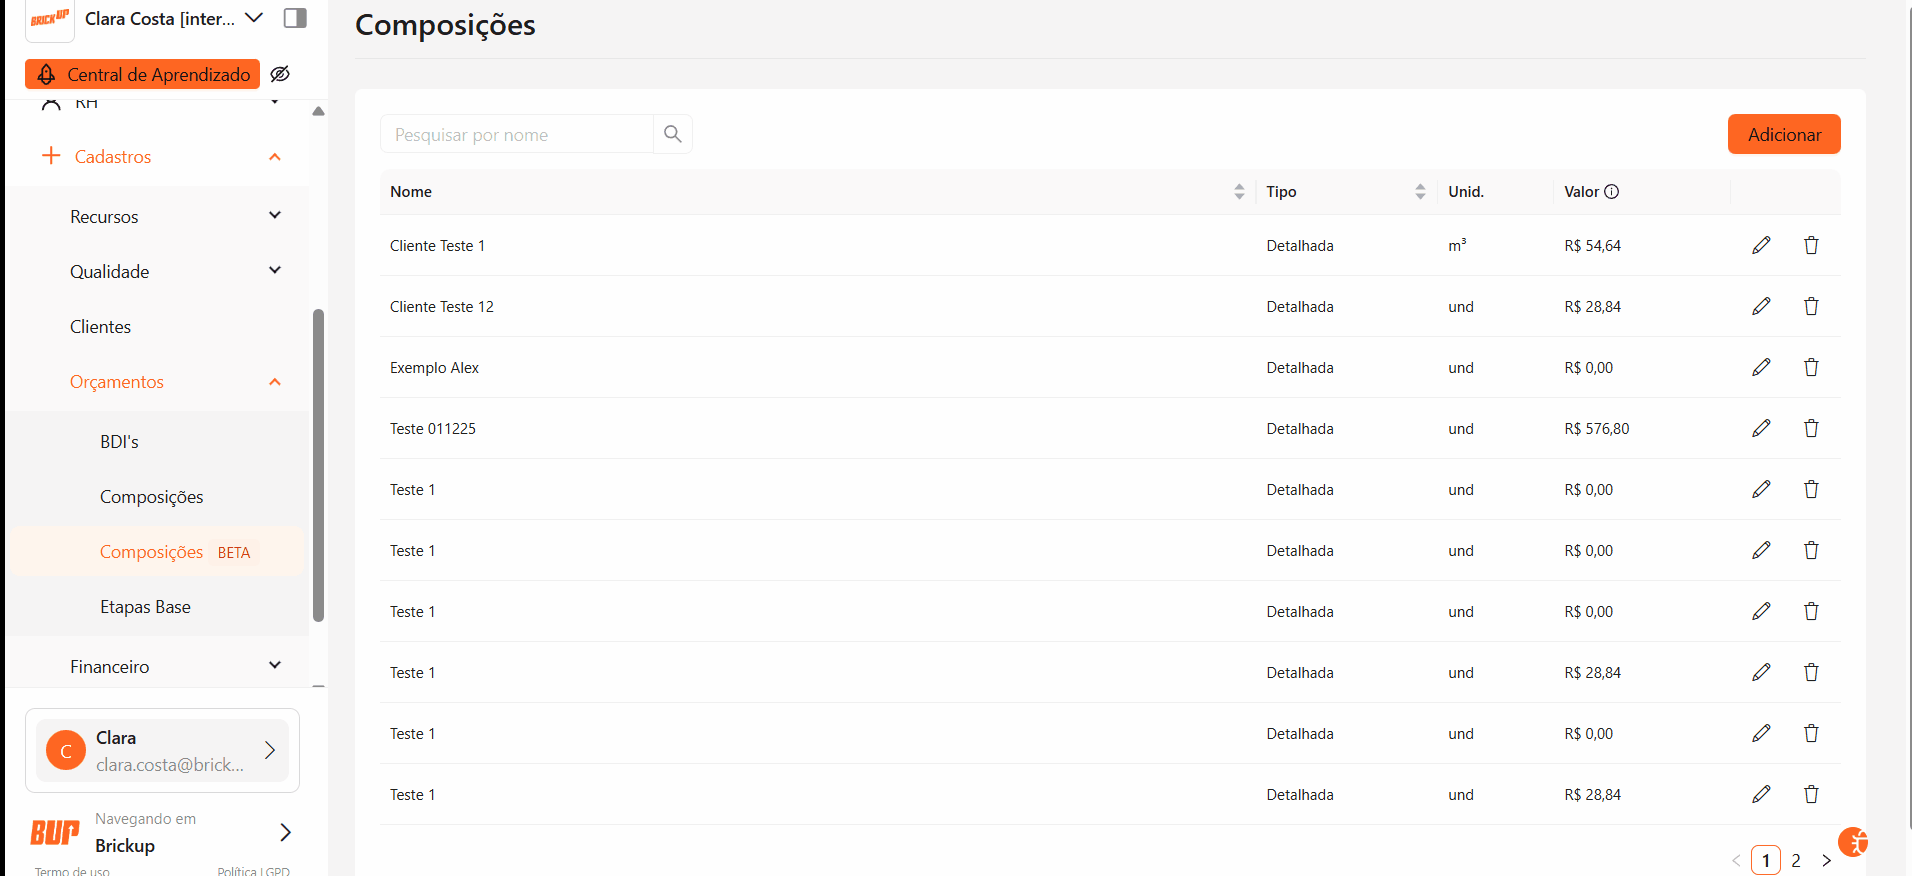Viewport: 1912px width, 876px height.
Task: Go to BDI's menu item
Action: tap(119, 442)
